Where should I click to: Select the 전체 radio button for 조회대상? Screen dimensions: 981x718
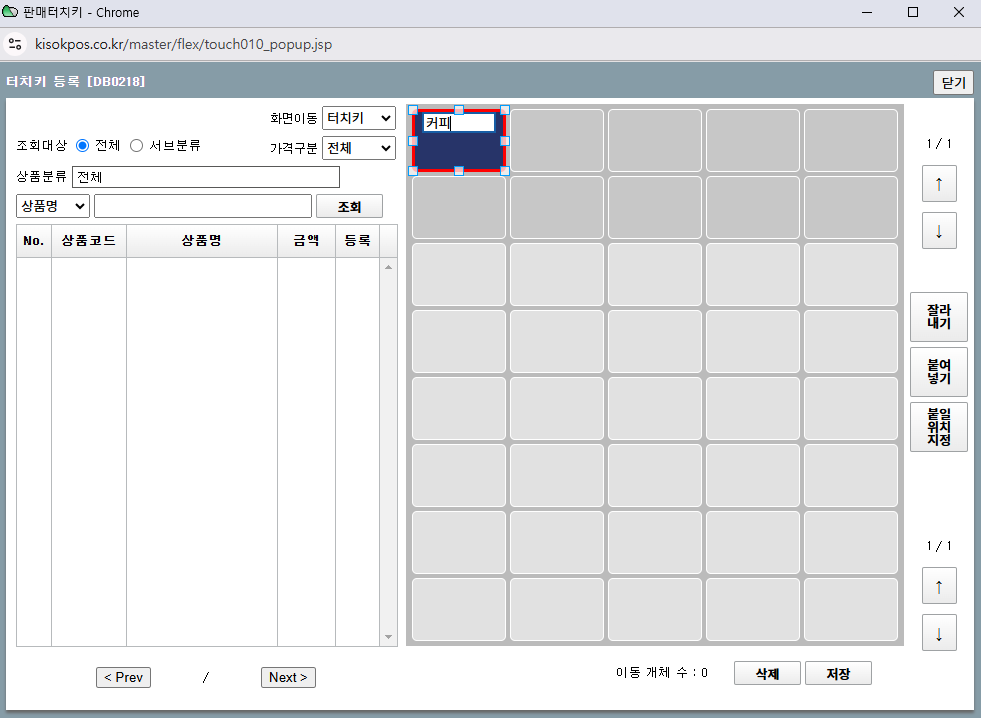(x=83, y=146)
